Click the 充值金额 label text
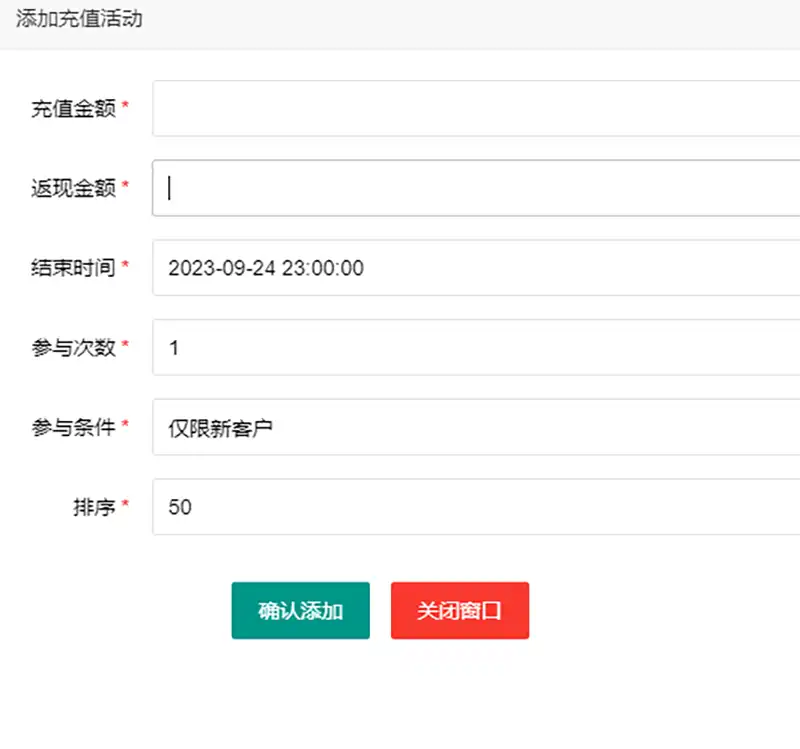The height and width of the screenshot is (749, 800). [73, 109]
